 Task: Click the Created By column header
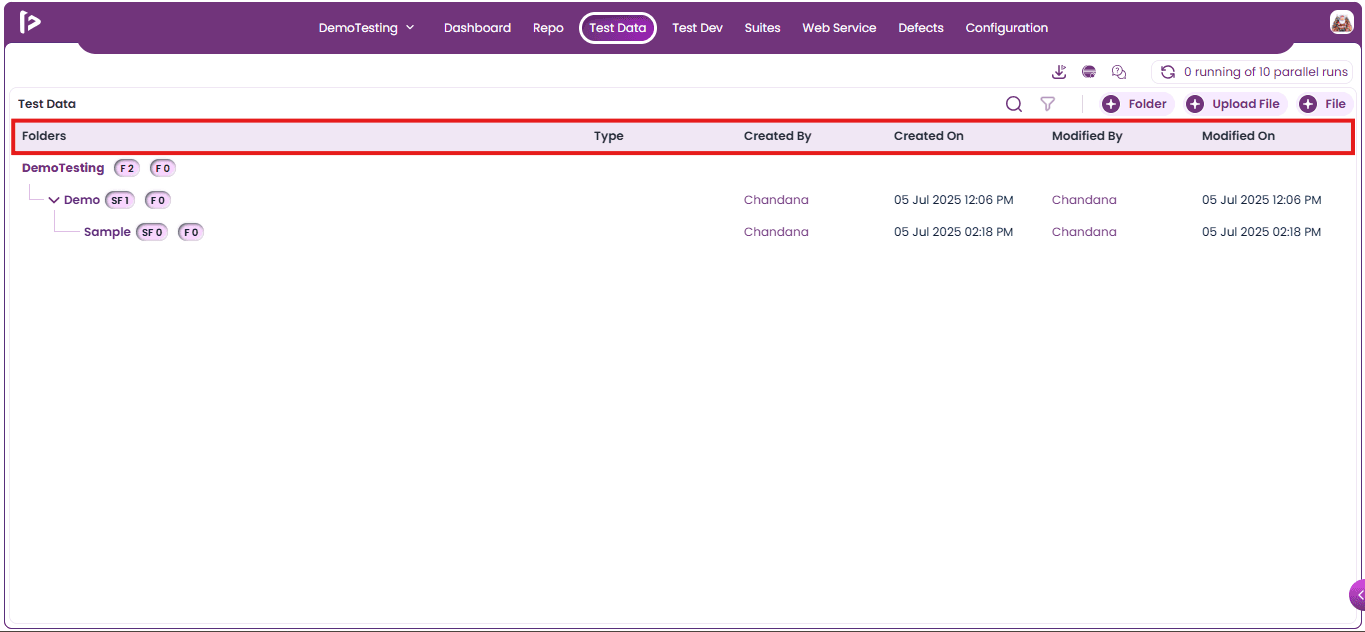coord(778,136)
